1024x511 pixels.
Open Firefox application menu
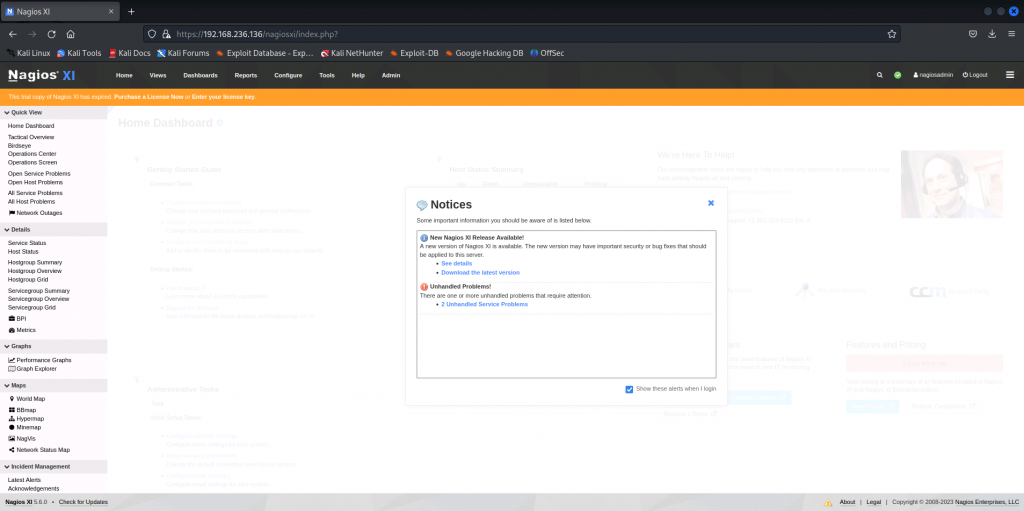coord(1011,34)
